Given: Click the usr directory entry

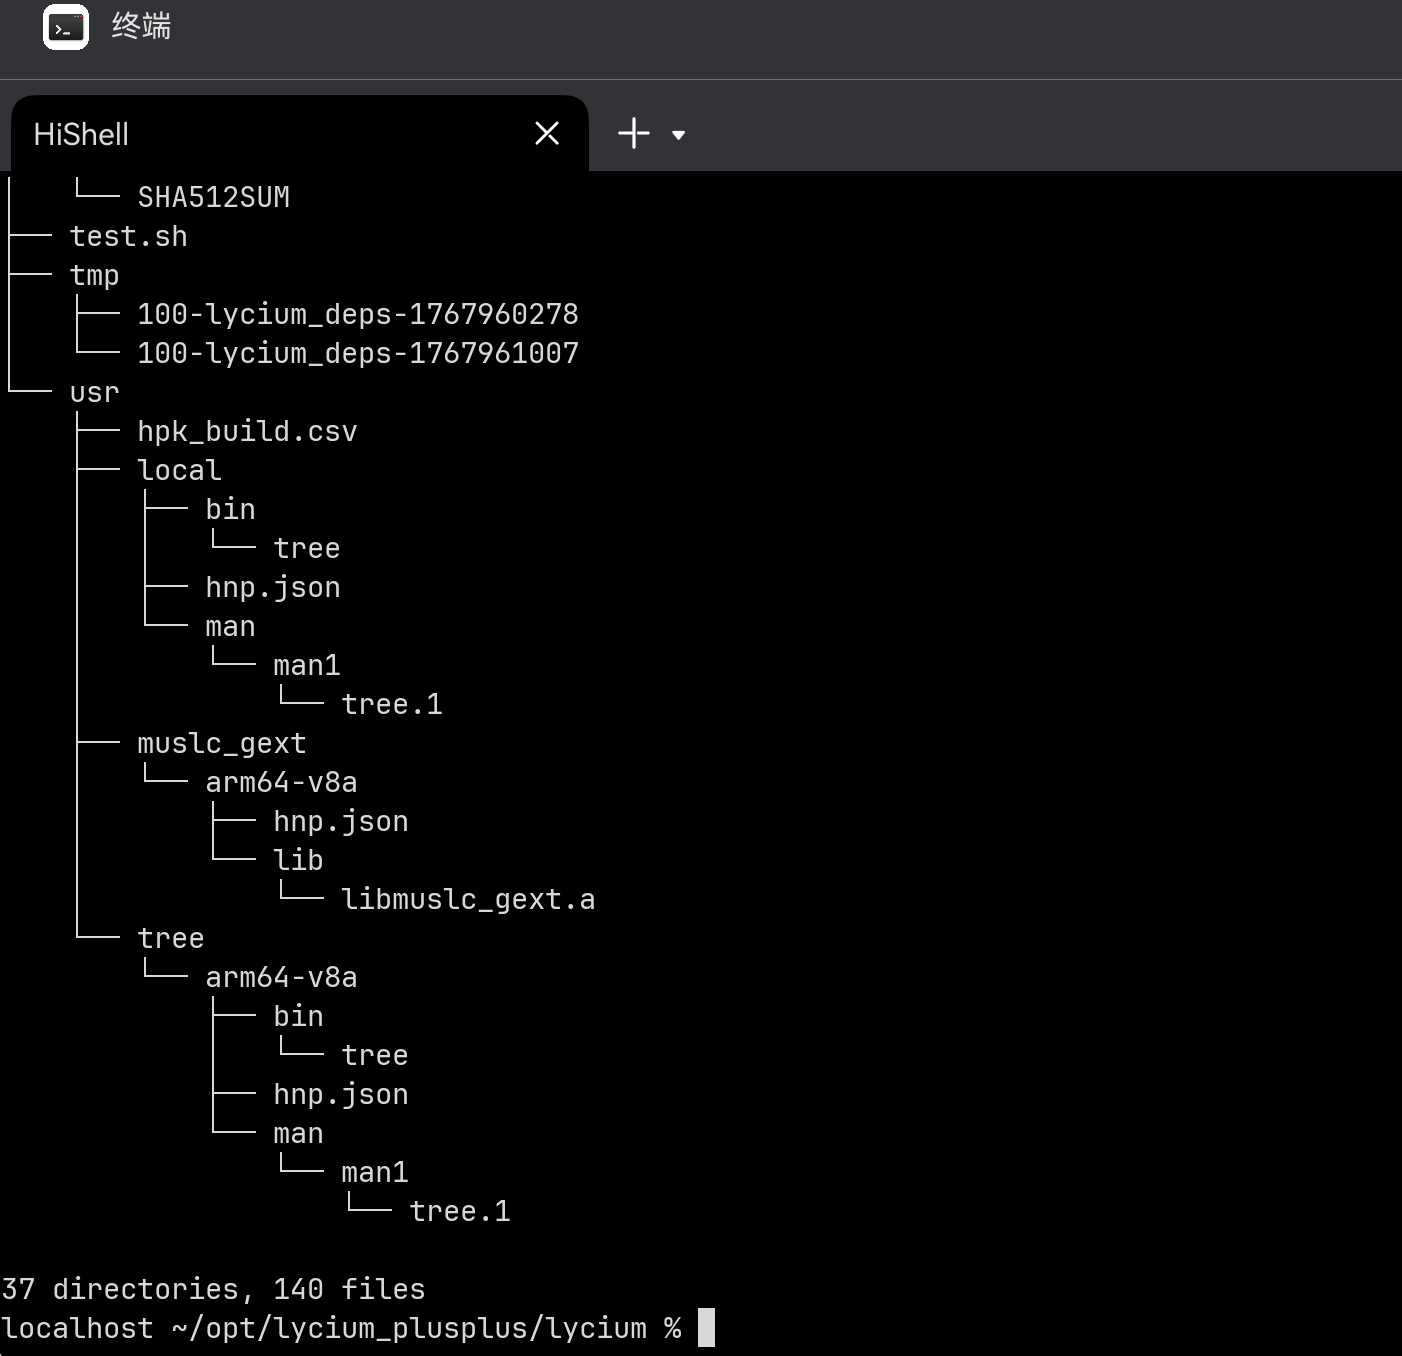Looking at the screenshot, I should (x=95, y=392).
